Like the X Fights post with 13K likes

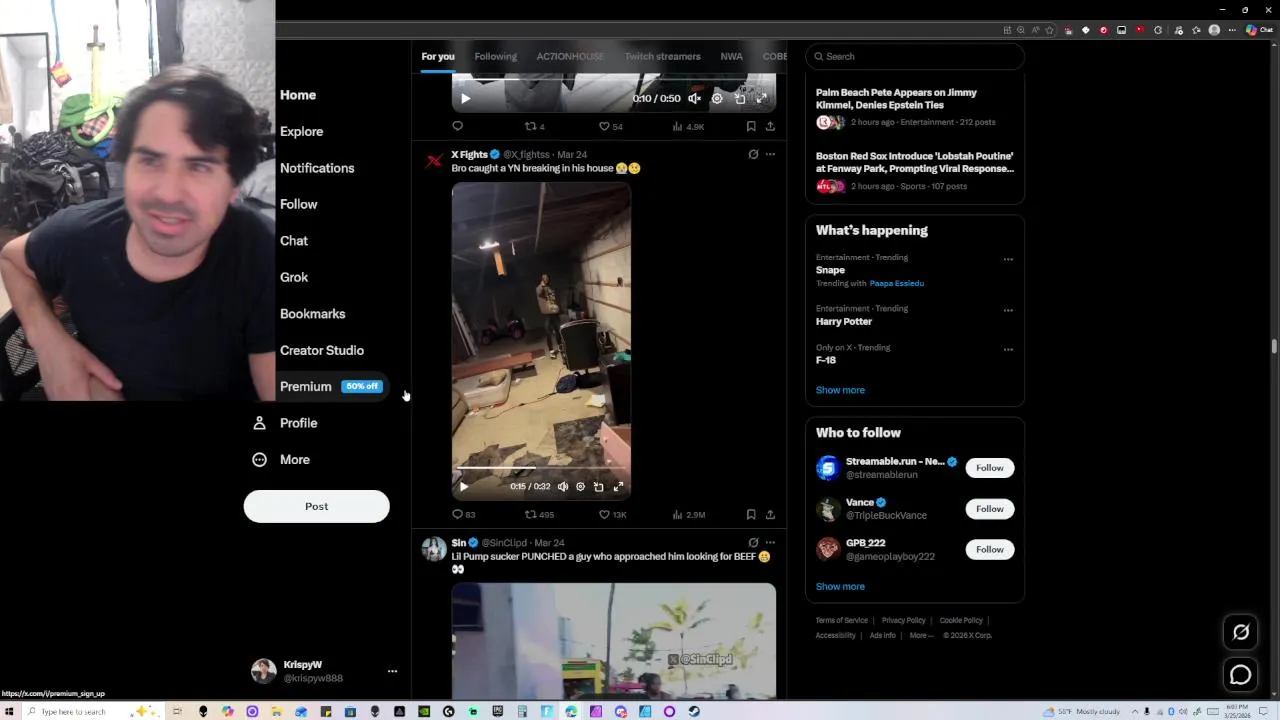612,515
